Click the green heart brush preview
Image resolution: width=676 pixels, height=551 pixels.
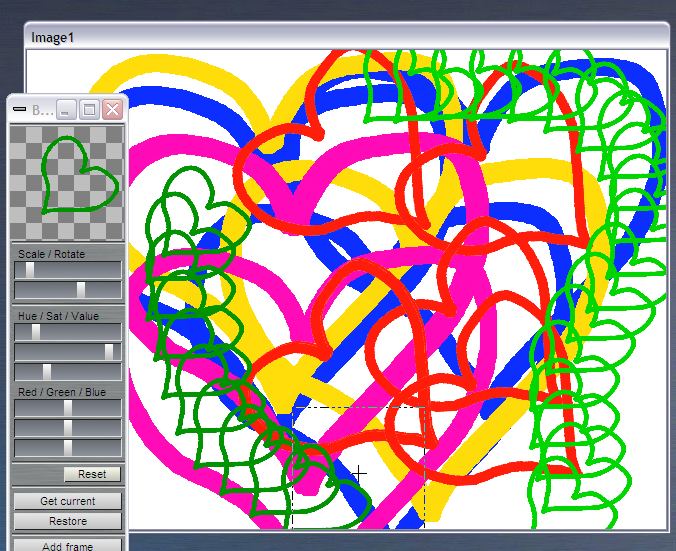[x=67, y=183]
